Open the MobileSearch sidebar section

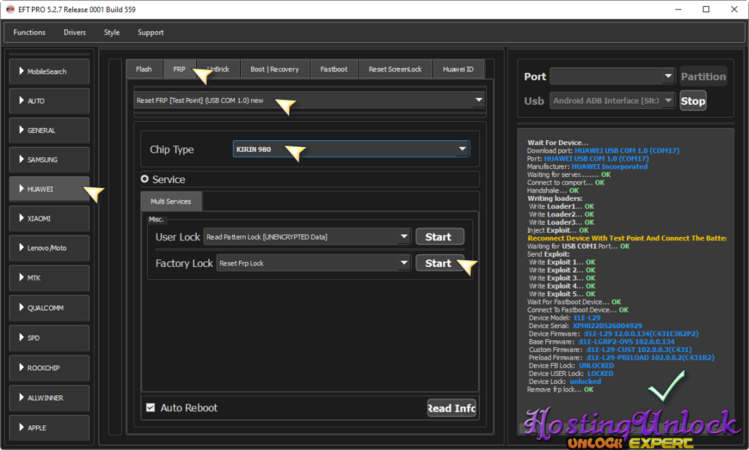pos(50,72)
